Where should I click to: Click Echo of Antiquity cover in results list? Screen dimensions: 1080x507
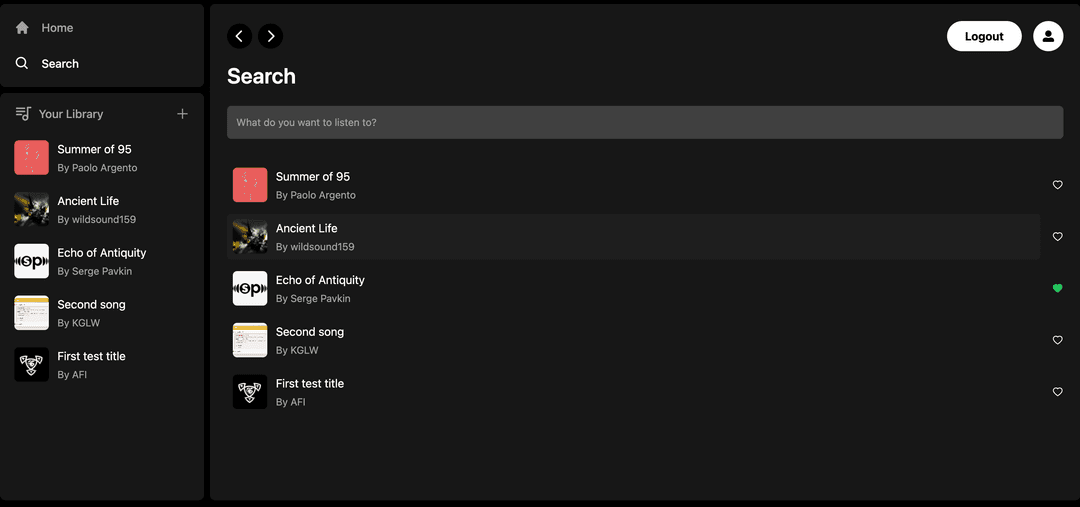tap(250, 288)
